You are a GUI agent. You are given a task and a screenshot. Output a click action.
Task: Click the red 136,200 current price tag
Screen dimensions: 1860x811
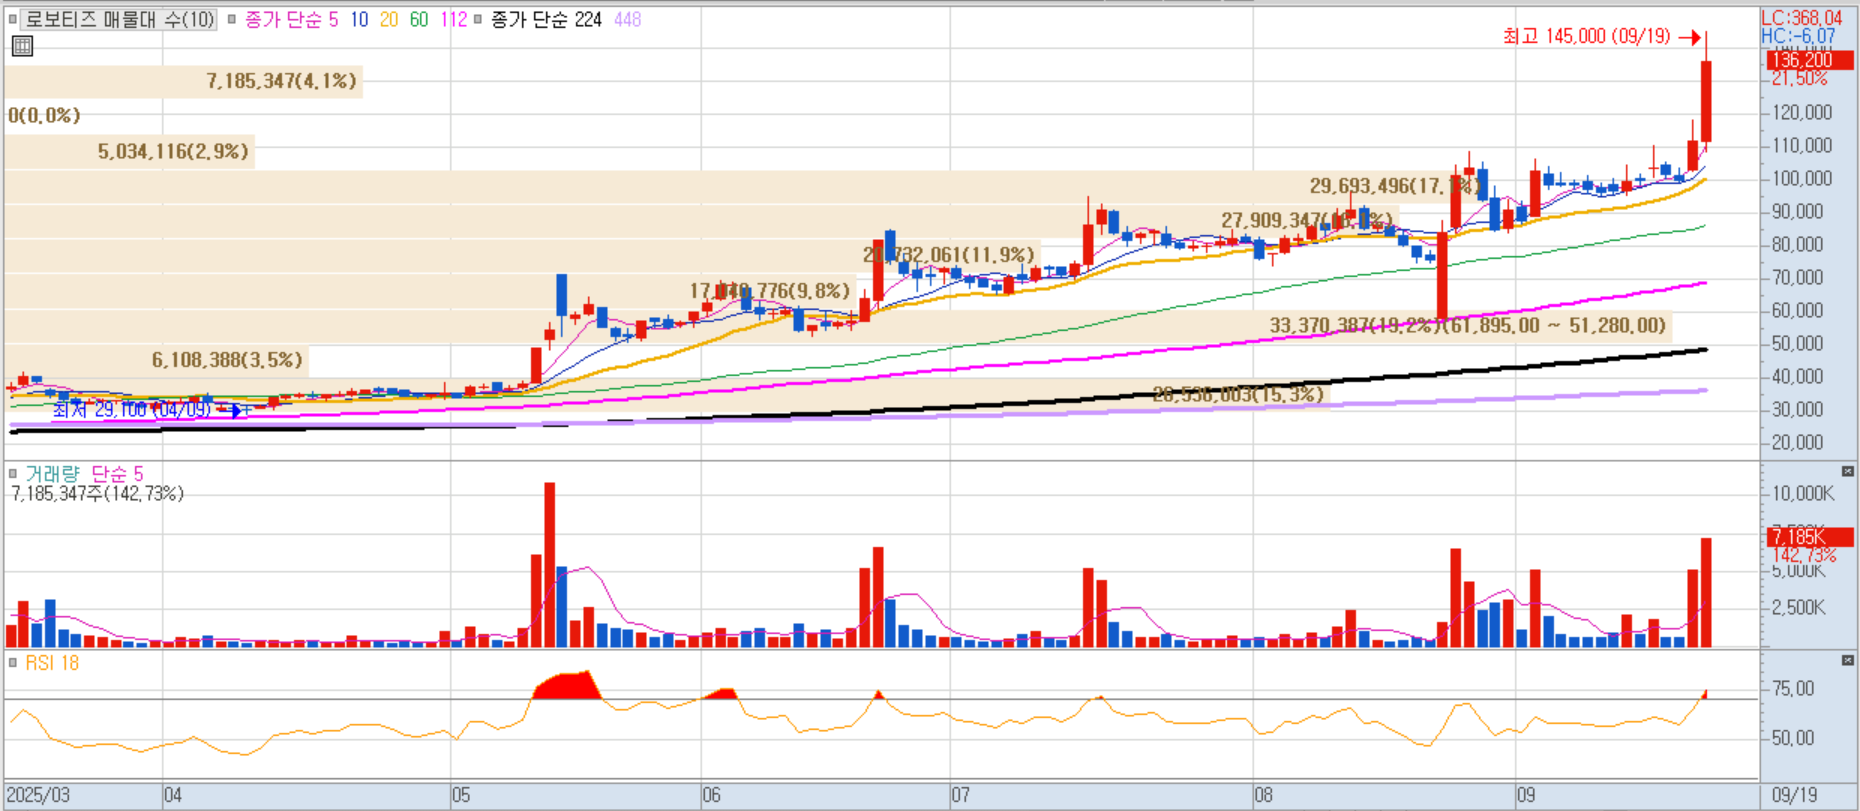pos(1809,60)
